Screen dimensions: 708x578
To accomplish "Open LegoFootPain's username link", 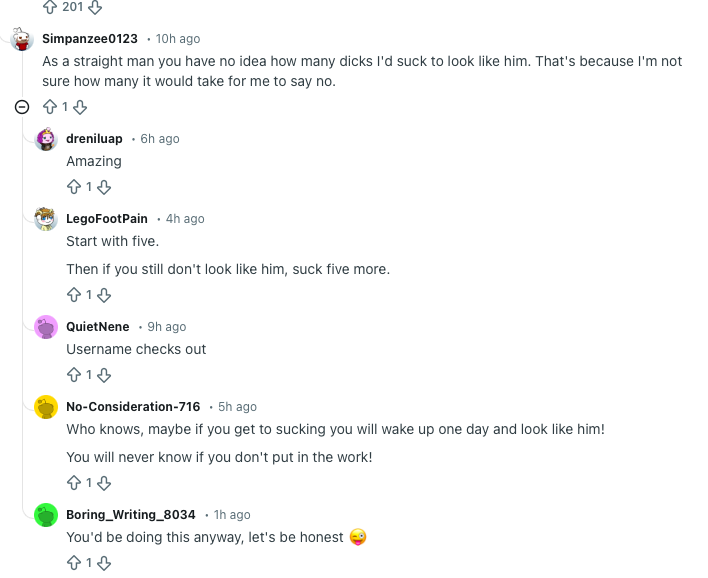I will (x=107, y=219).
